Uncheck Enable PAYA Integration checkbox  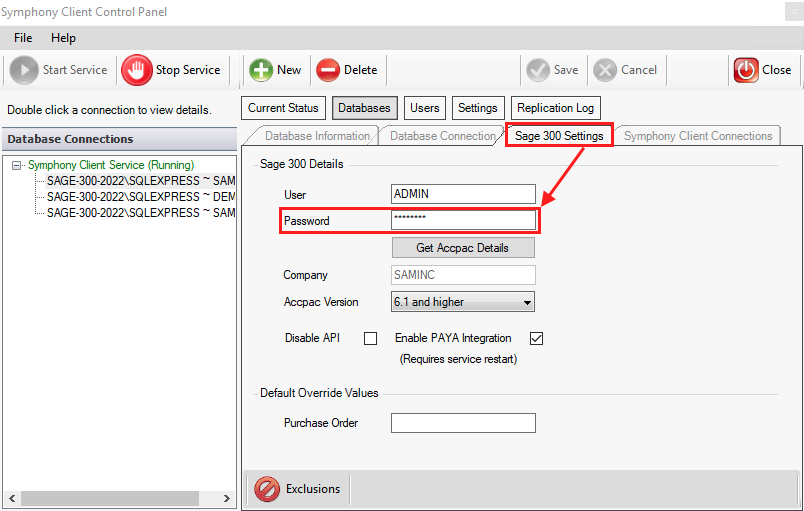click(536, 338)
